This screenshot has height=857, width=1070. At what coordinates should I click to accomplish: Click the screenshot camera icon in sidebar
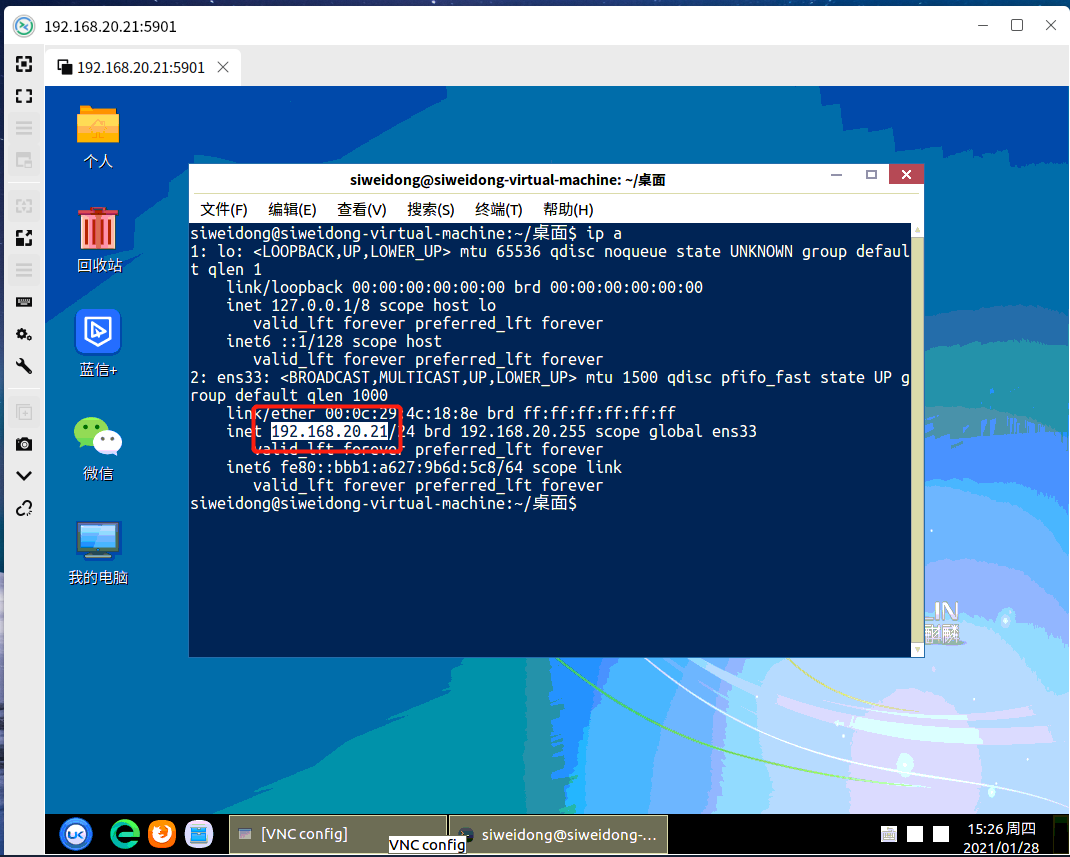(24, 444)
